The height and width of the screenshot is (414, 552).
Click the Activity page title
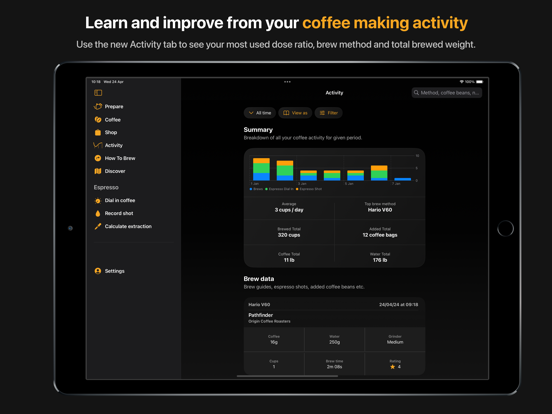(x=334, y=93)
